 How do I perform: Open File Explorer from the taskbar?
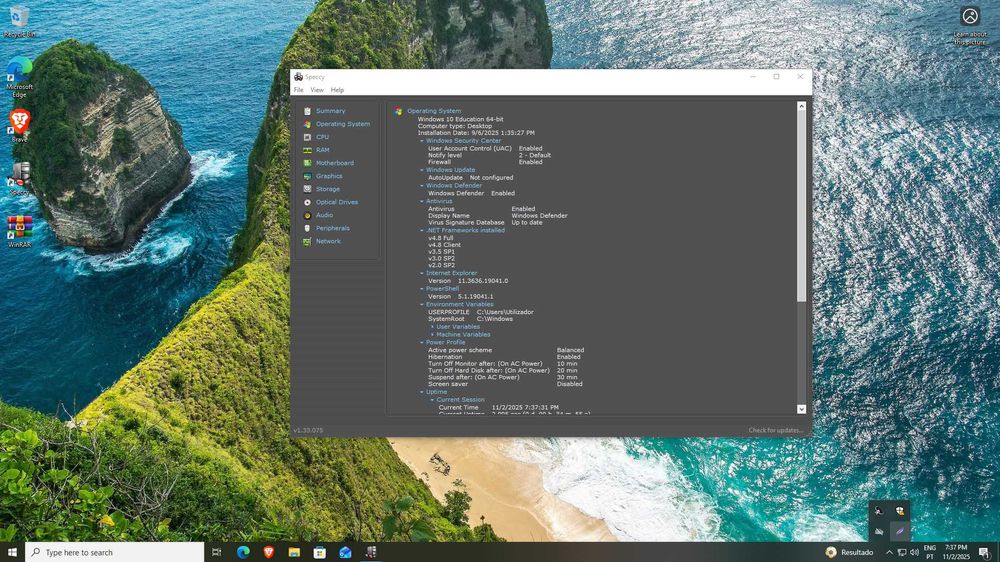[x=294, y=552]
